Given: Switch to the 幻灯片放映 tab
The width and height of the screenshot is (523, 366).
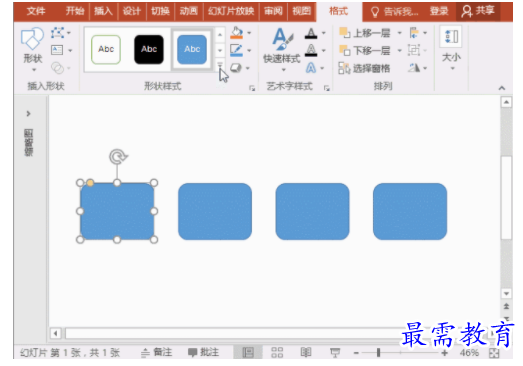Looking at the screenshot, I should (231, 11).
